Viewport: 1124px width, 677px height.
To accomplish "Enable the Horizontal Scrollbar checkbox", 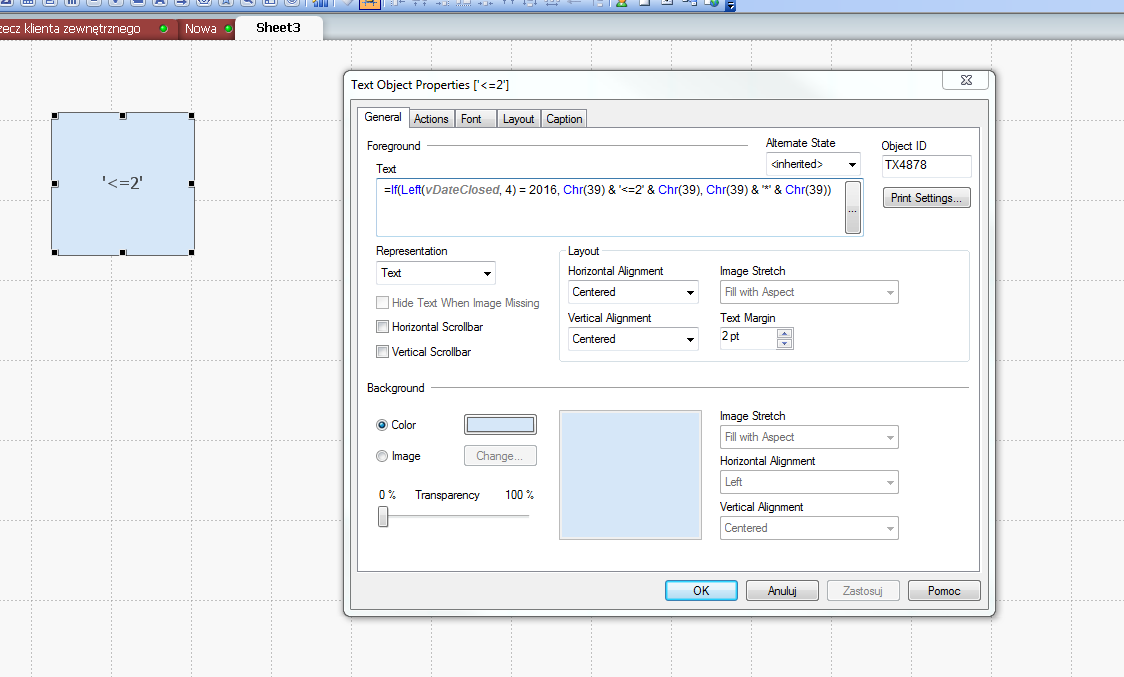I will point(383,327).
